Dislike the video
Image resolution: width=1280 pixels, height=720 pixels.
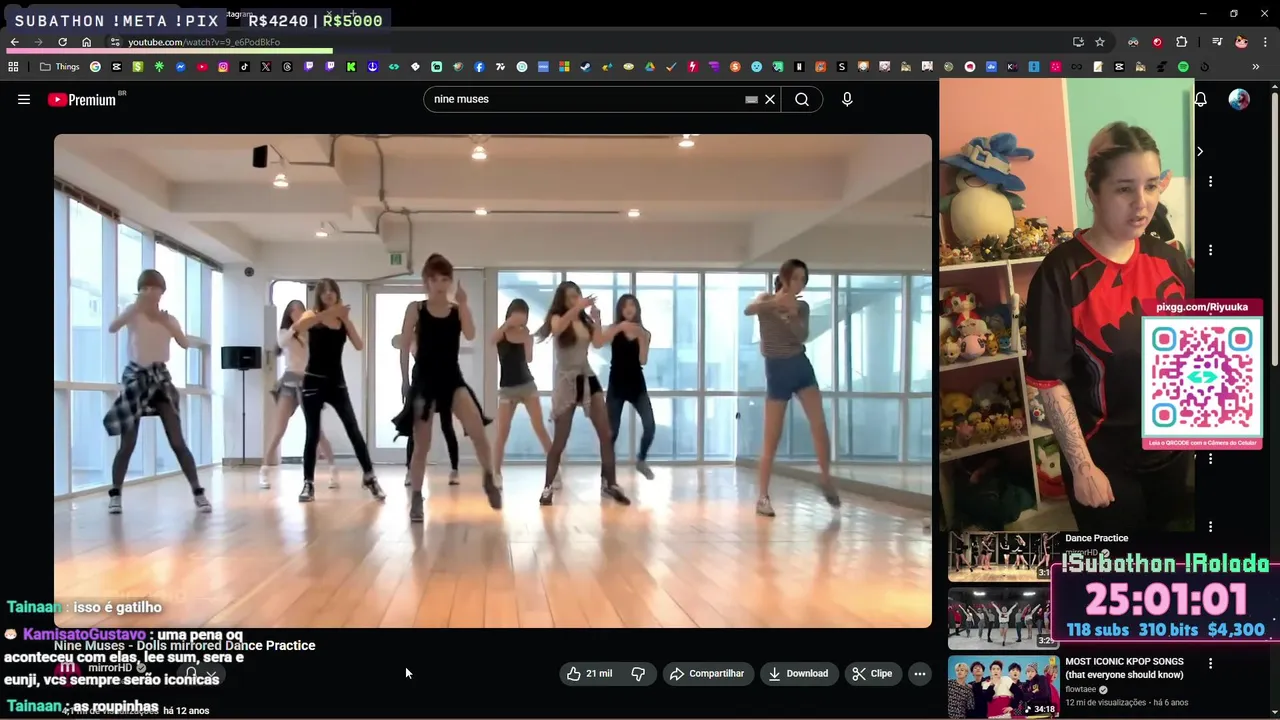[x=638, y=673]
